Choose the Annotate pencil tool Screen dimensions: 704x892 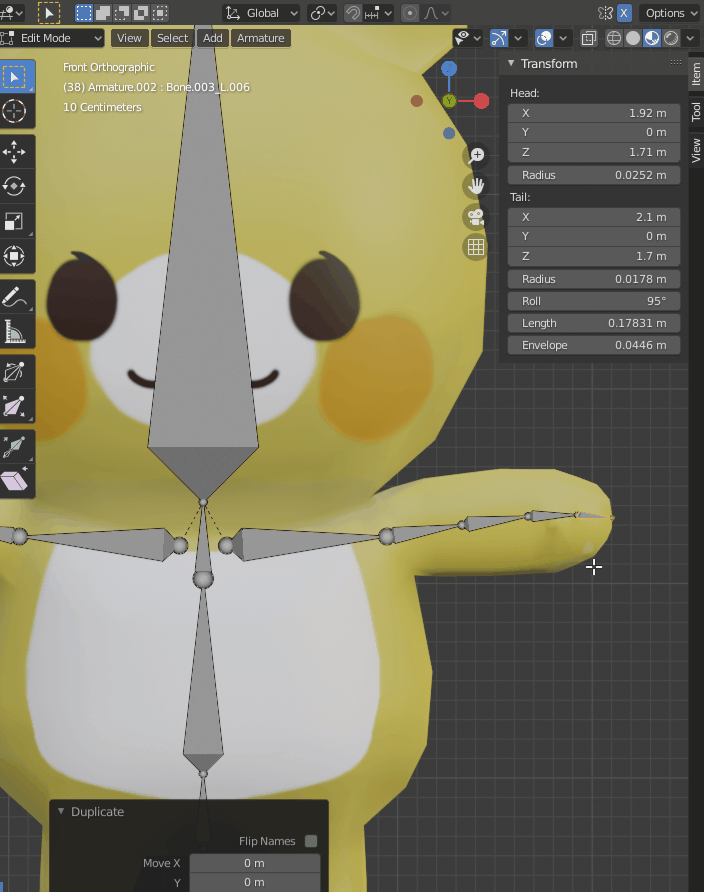click(x=14, y=296)
